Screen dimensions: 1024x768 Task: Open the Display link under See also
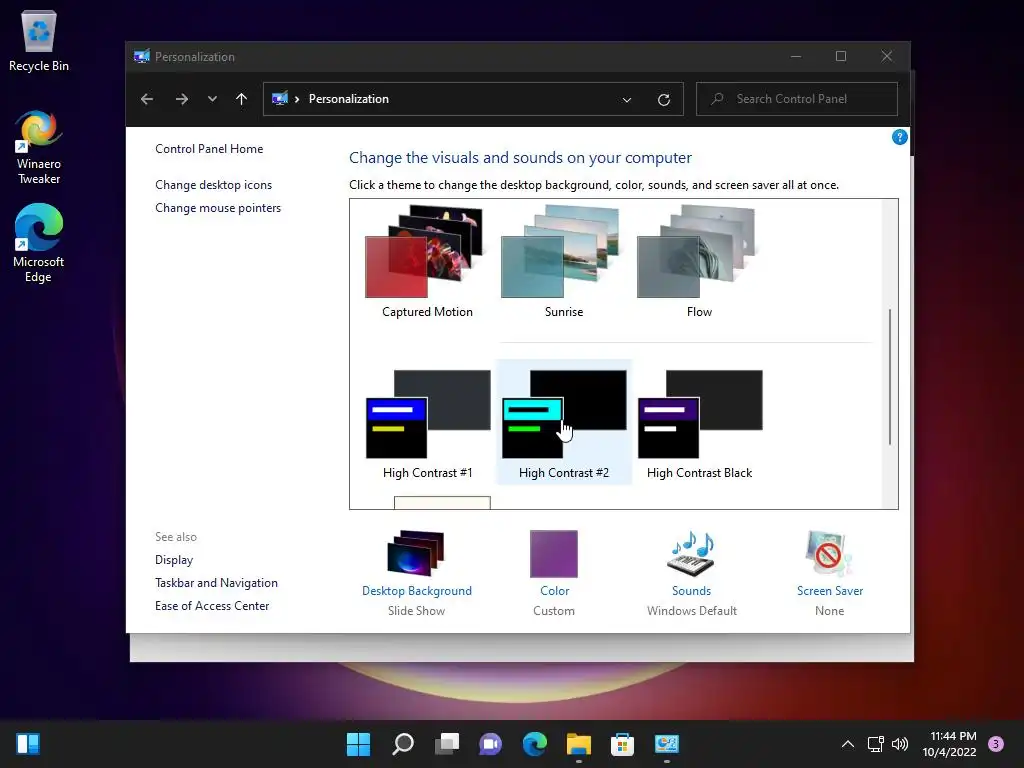click(x=174, y=560)
